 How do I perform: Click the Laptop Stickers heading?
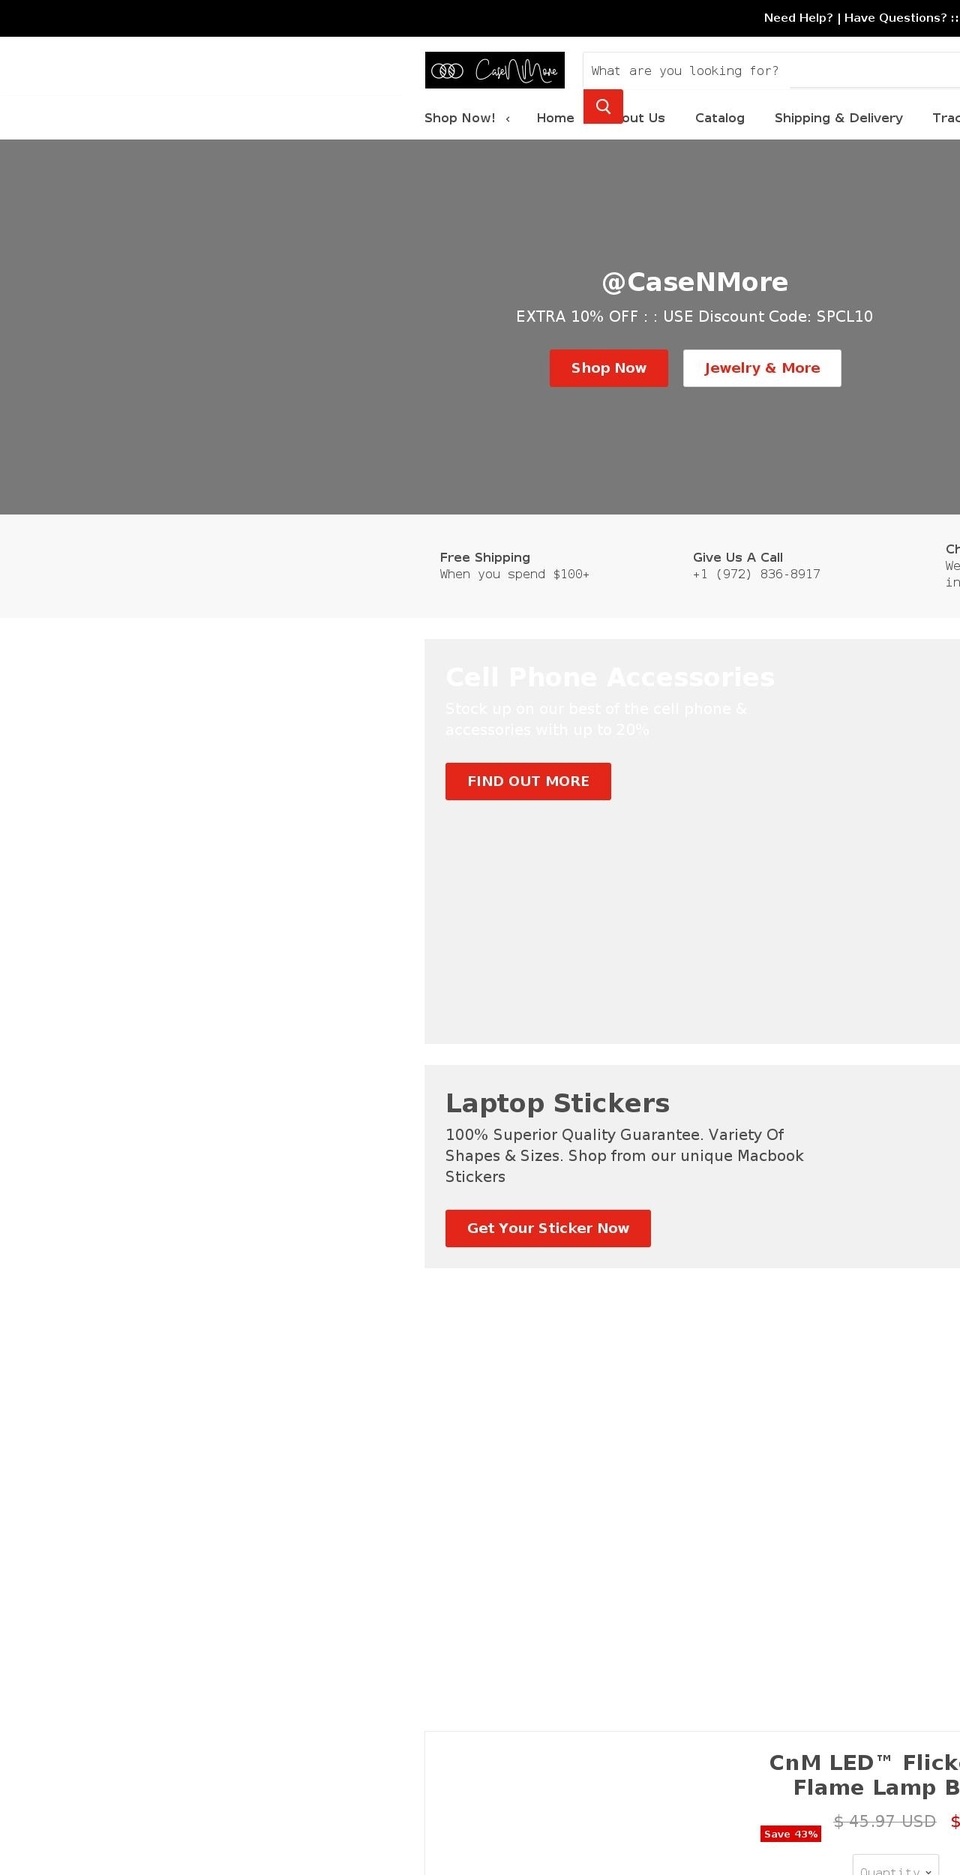coord(558,1103)
